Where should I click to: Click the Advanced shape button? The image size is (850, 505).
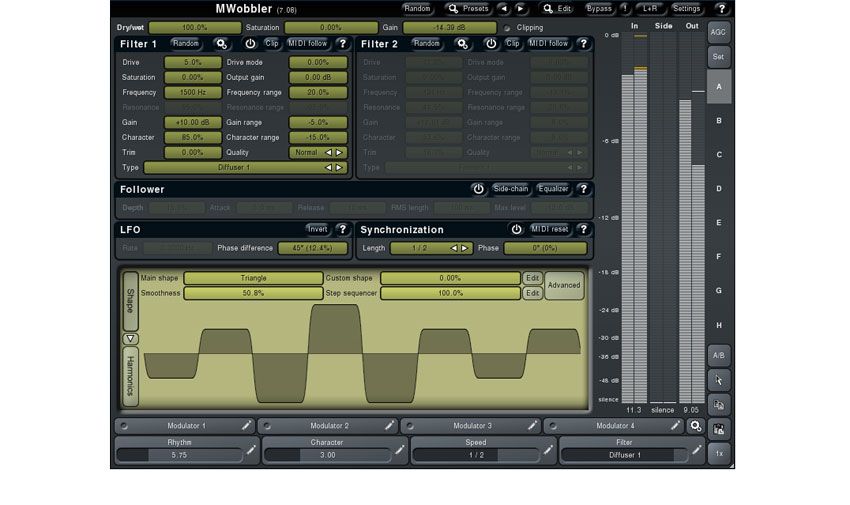click(564, 286)
